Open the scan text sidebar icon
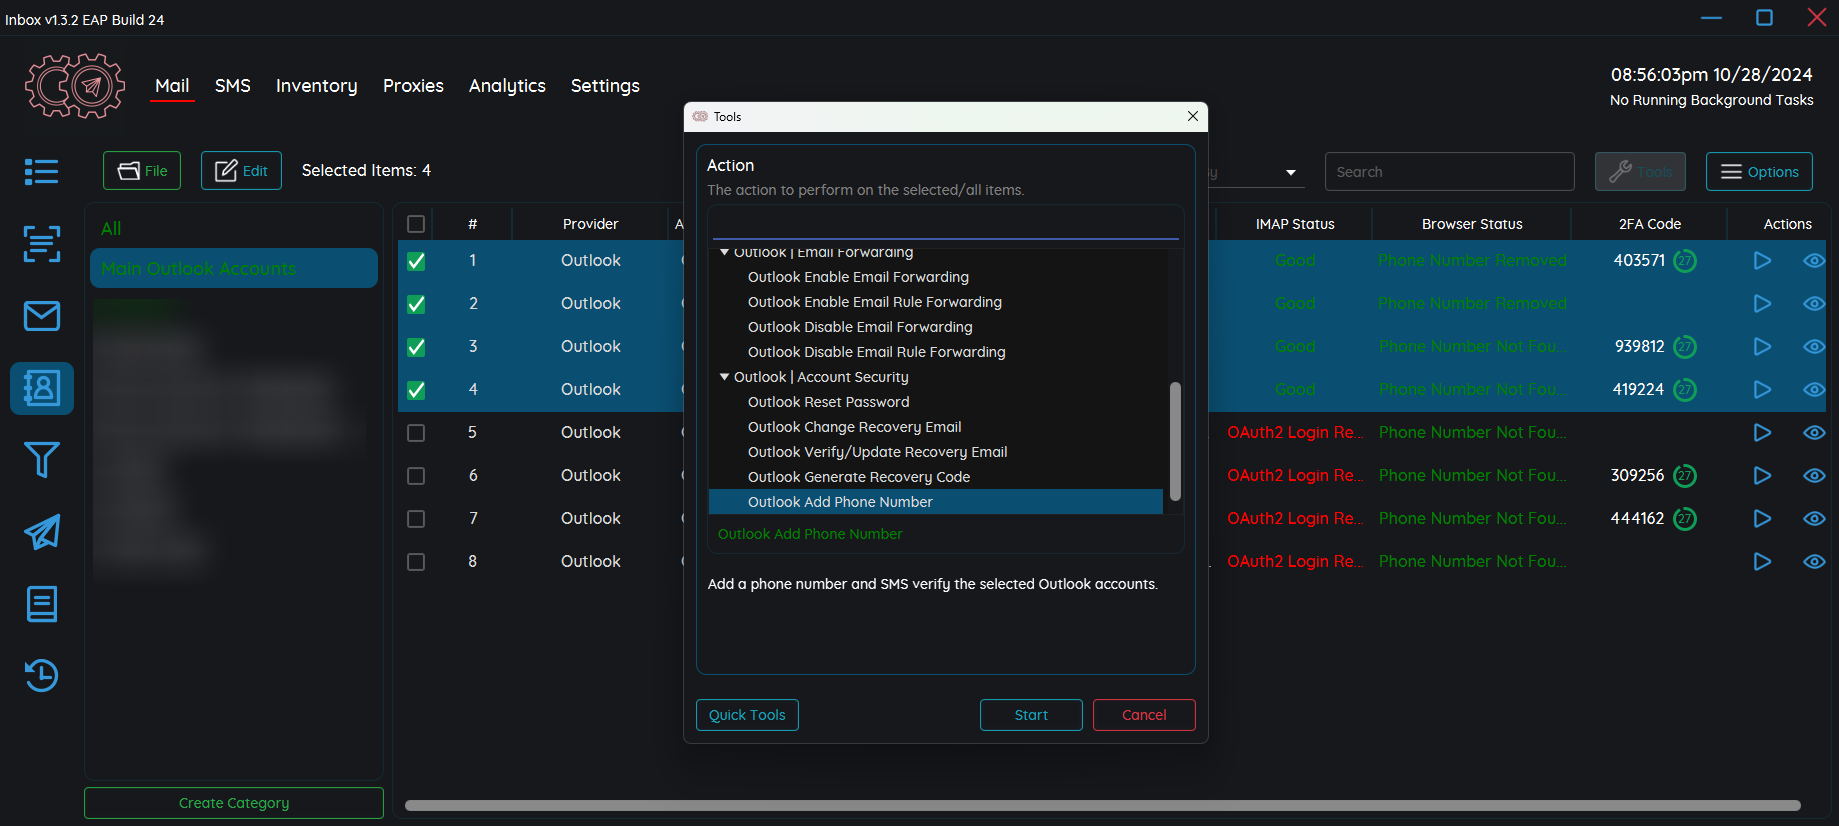This screenshot has height=826, width=1839. click(x=41, y=244)
